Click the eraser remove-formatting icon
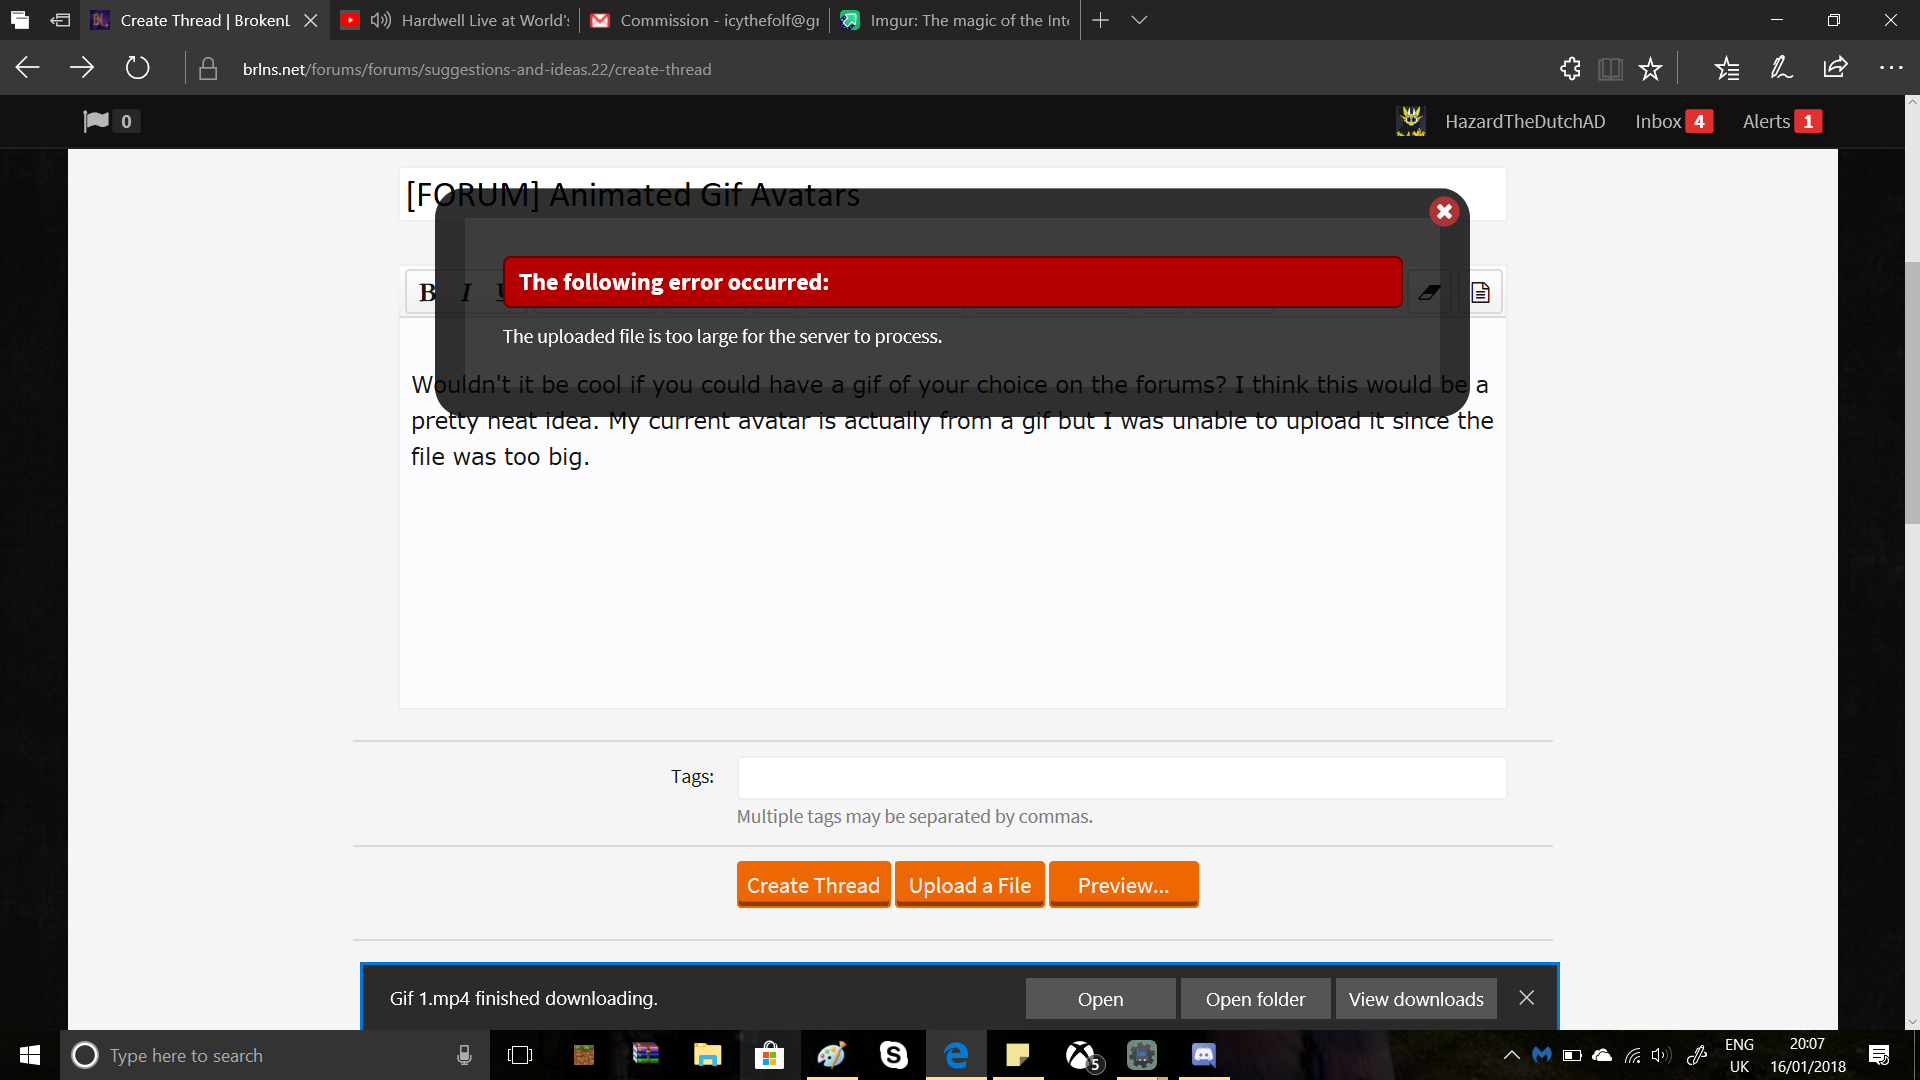1920x1080 pixels. [1429, 292]
